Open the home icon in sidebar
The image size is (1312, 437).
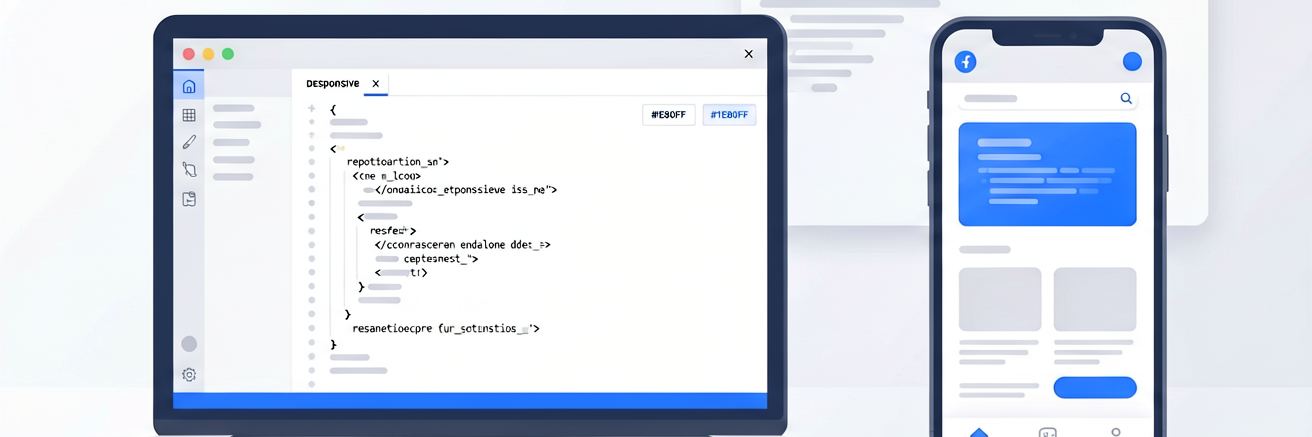point(189,86)
